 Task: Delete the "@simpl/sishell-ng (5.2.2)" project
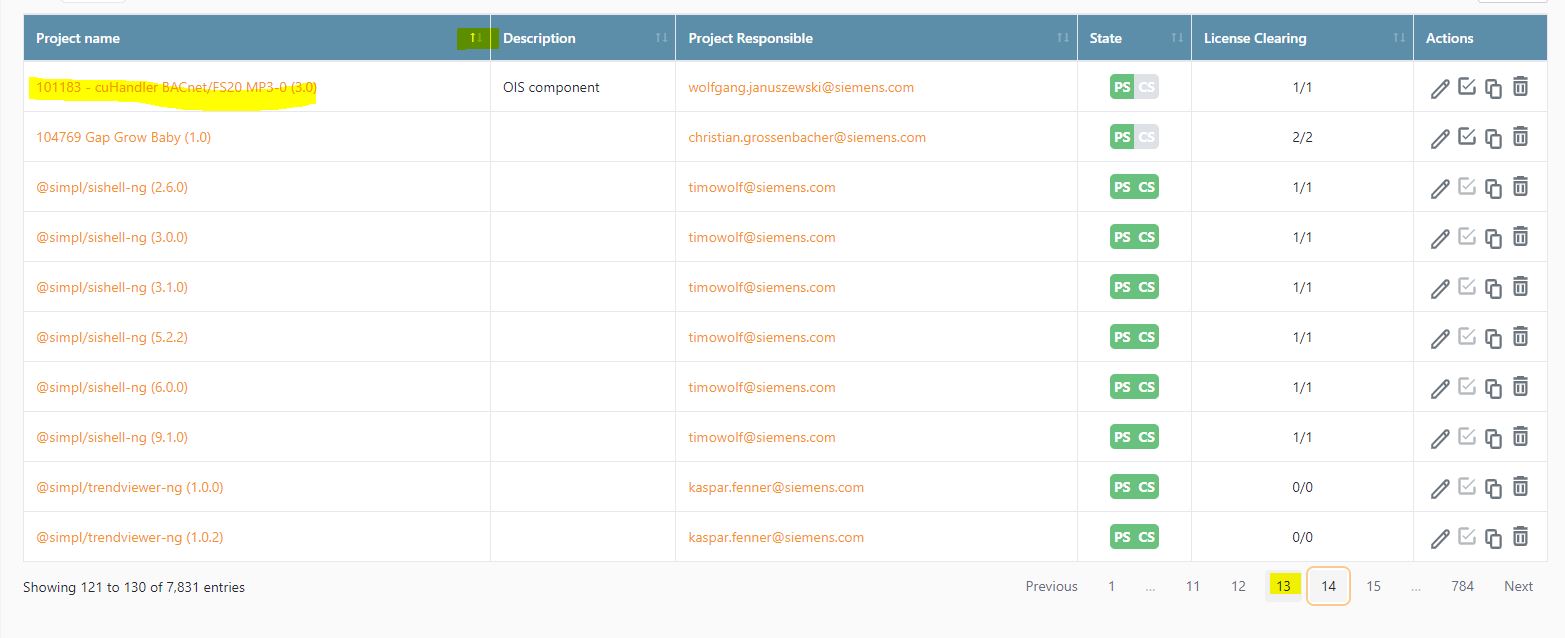1521,337
